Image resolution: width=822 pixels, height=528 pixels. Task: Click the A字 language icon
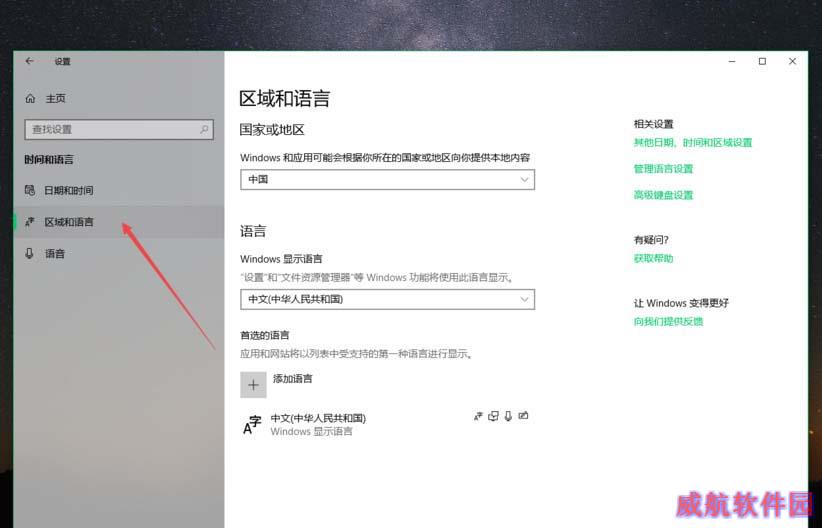(x=252, y=425)
